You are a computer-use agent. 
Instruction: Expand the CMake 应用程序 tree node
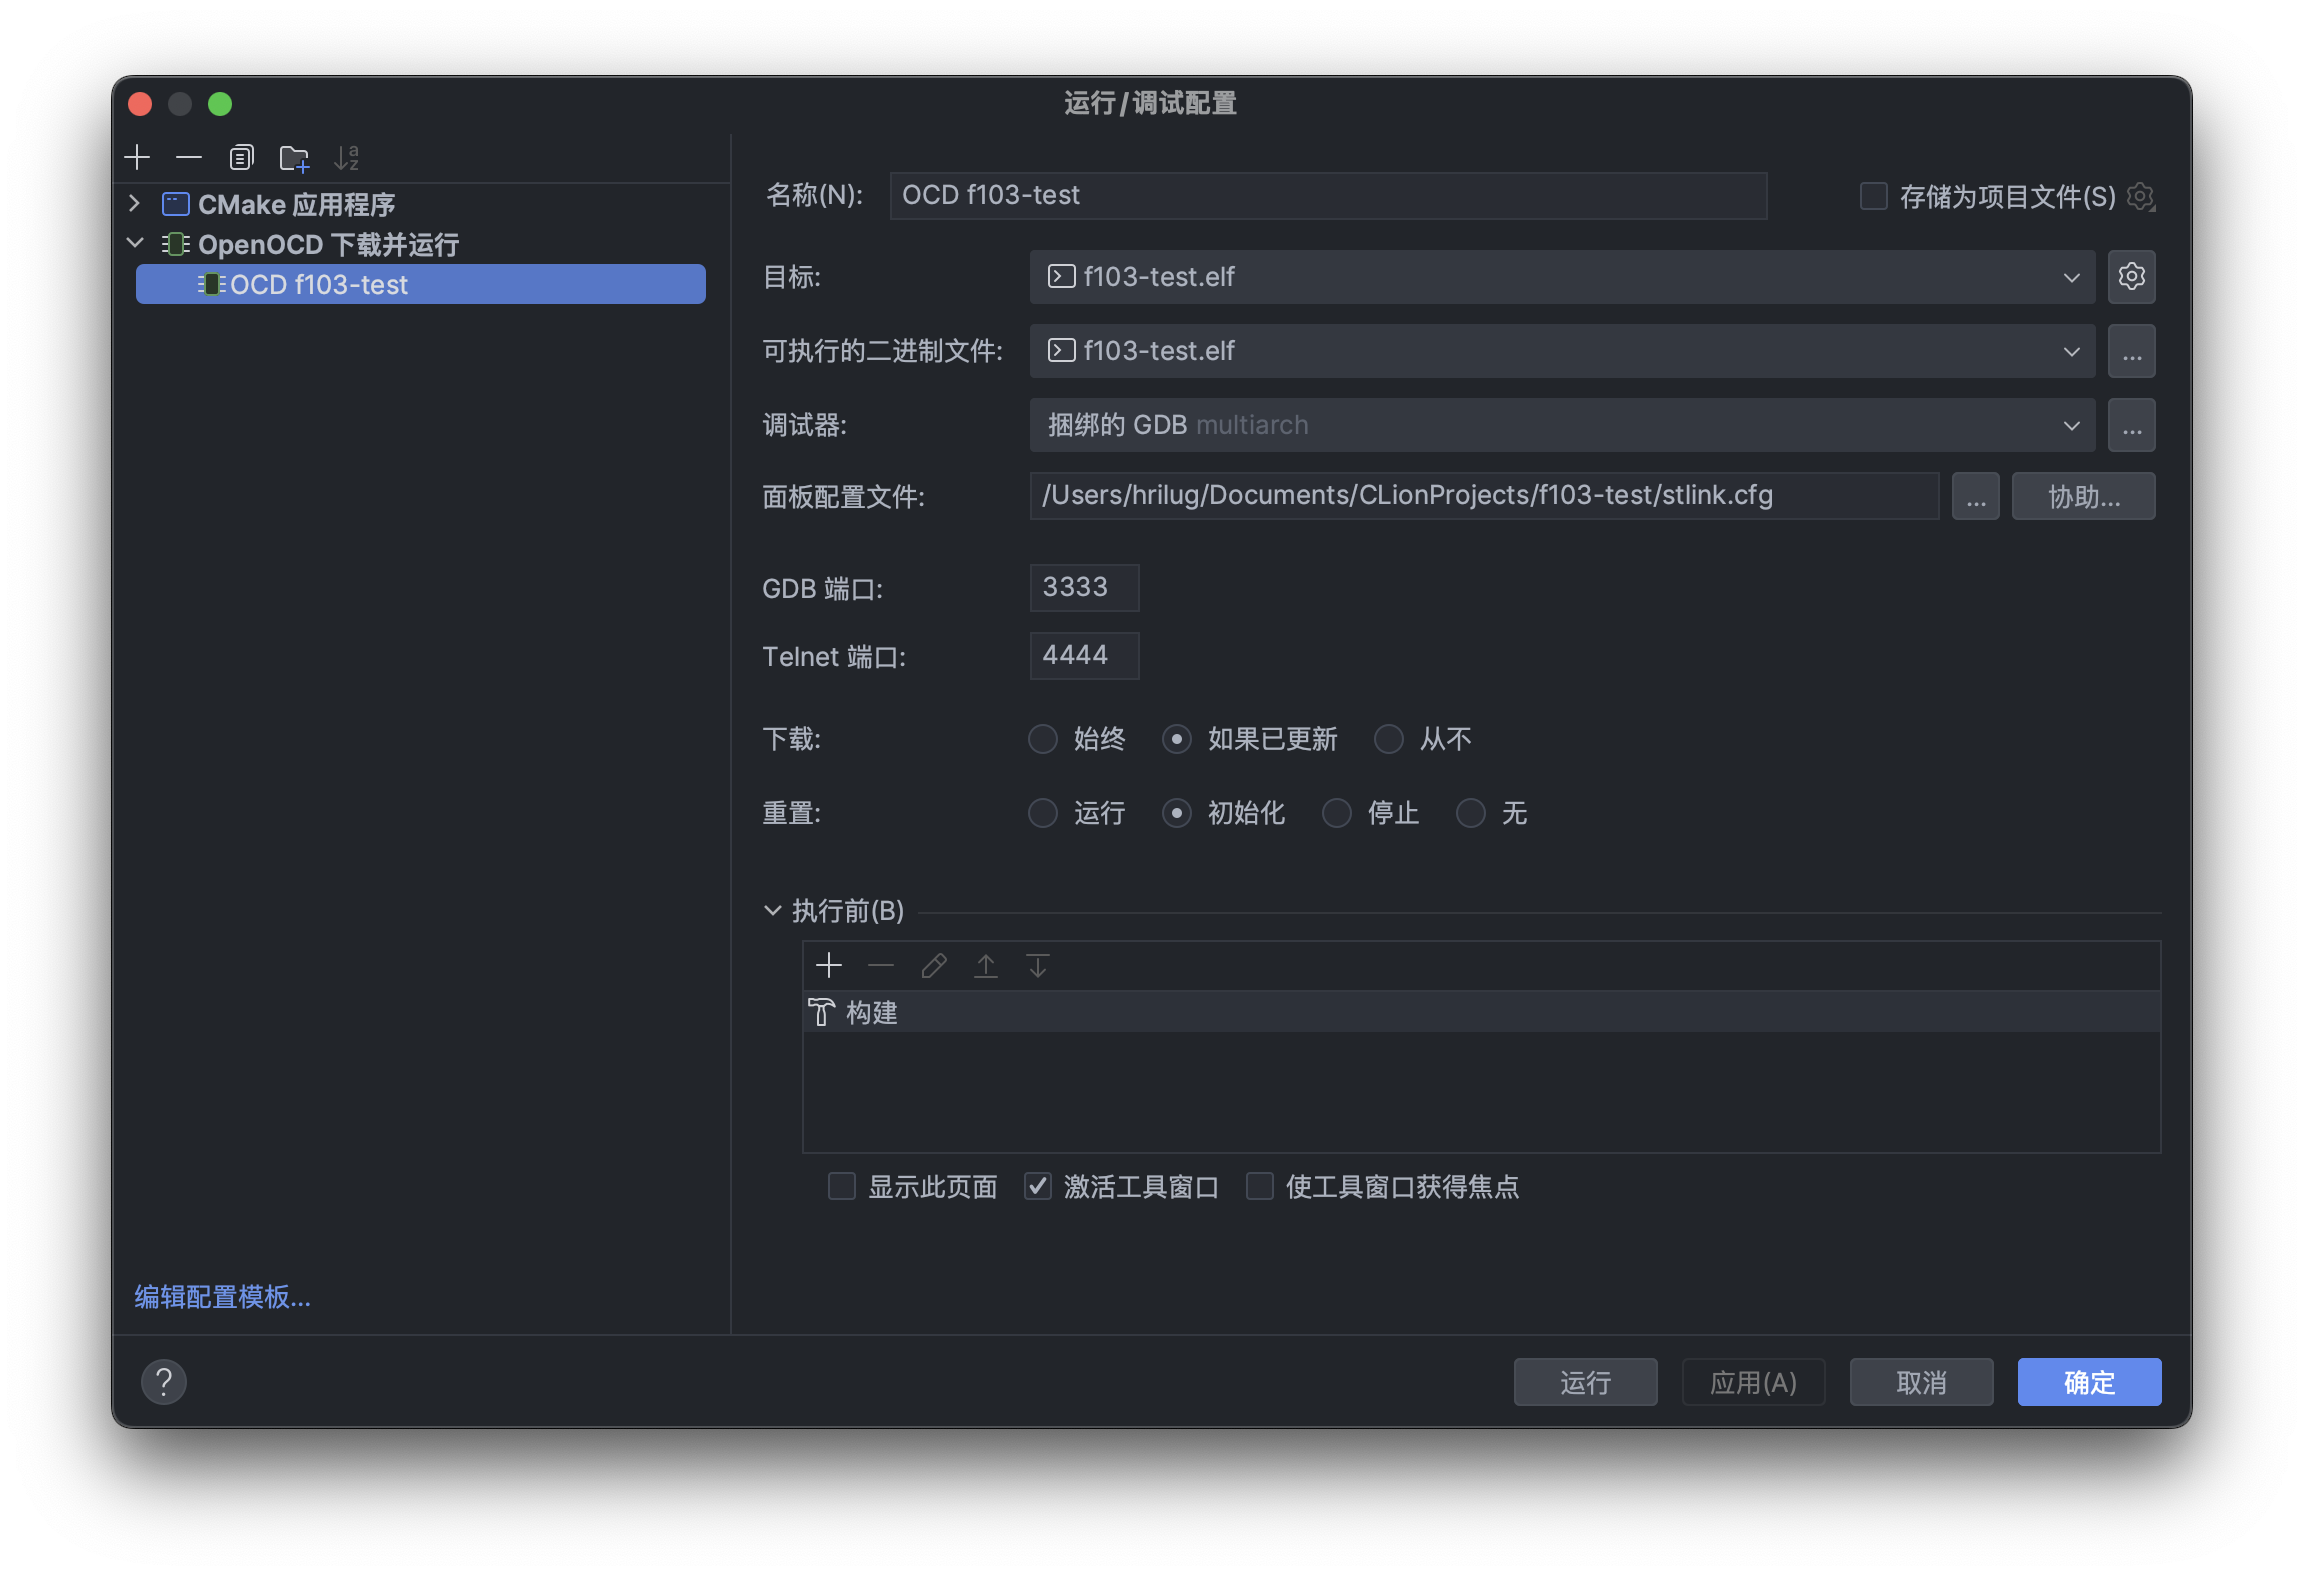[135, 204]
